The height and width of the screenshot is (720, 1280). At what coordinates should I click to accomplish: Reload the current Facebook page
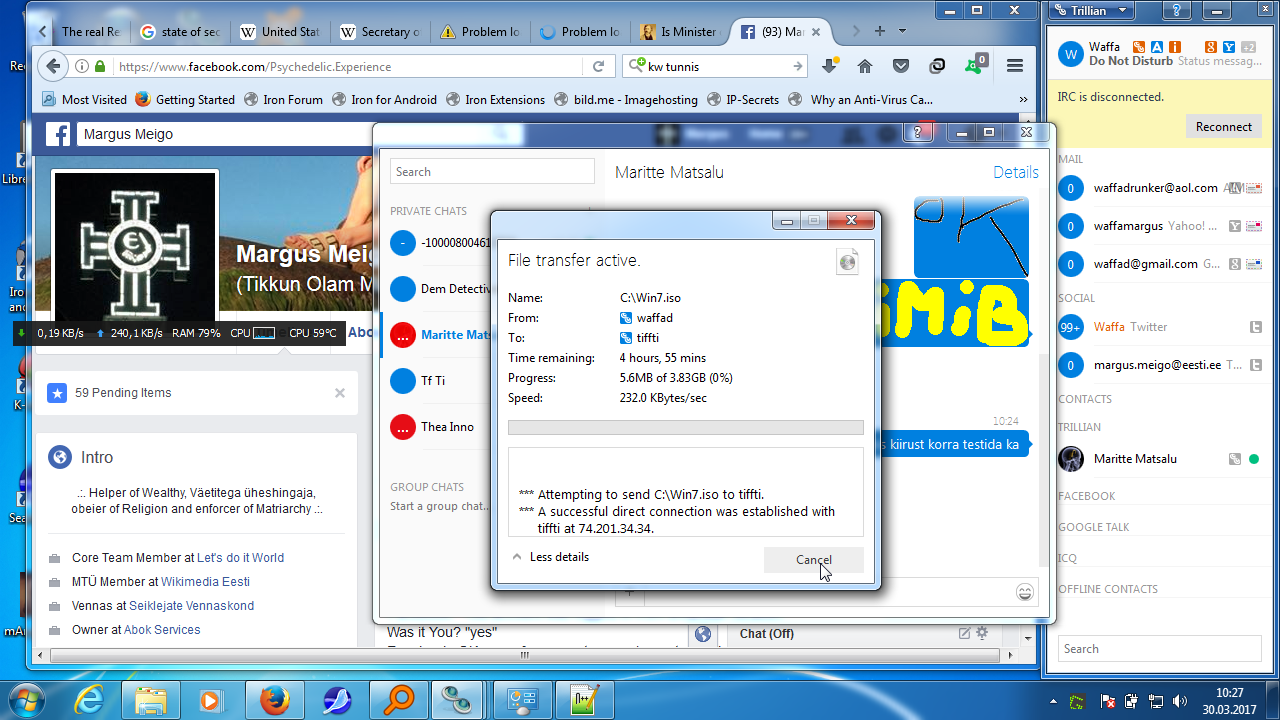(598, 67)
